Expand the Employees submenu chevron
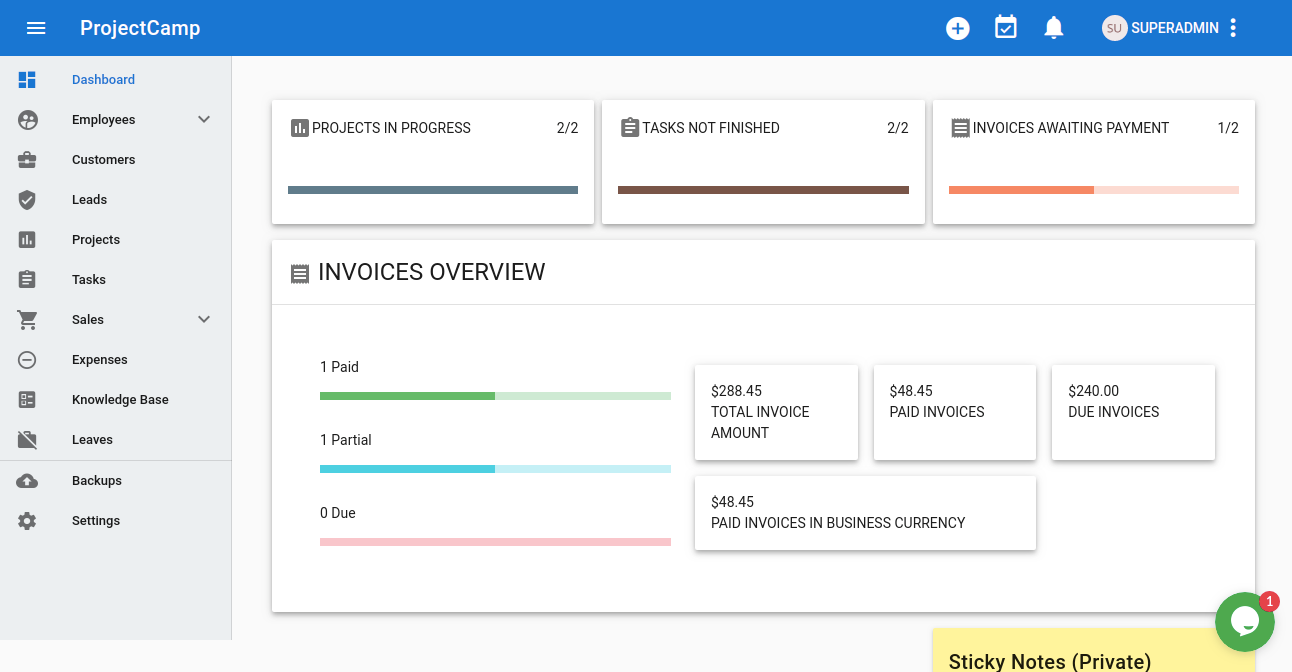Viewport: 1292px width, 672px height. pos(204,120)
